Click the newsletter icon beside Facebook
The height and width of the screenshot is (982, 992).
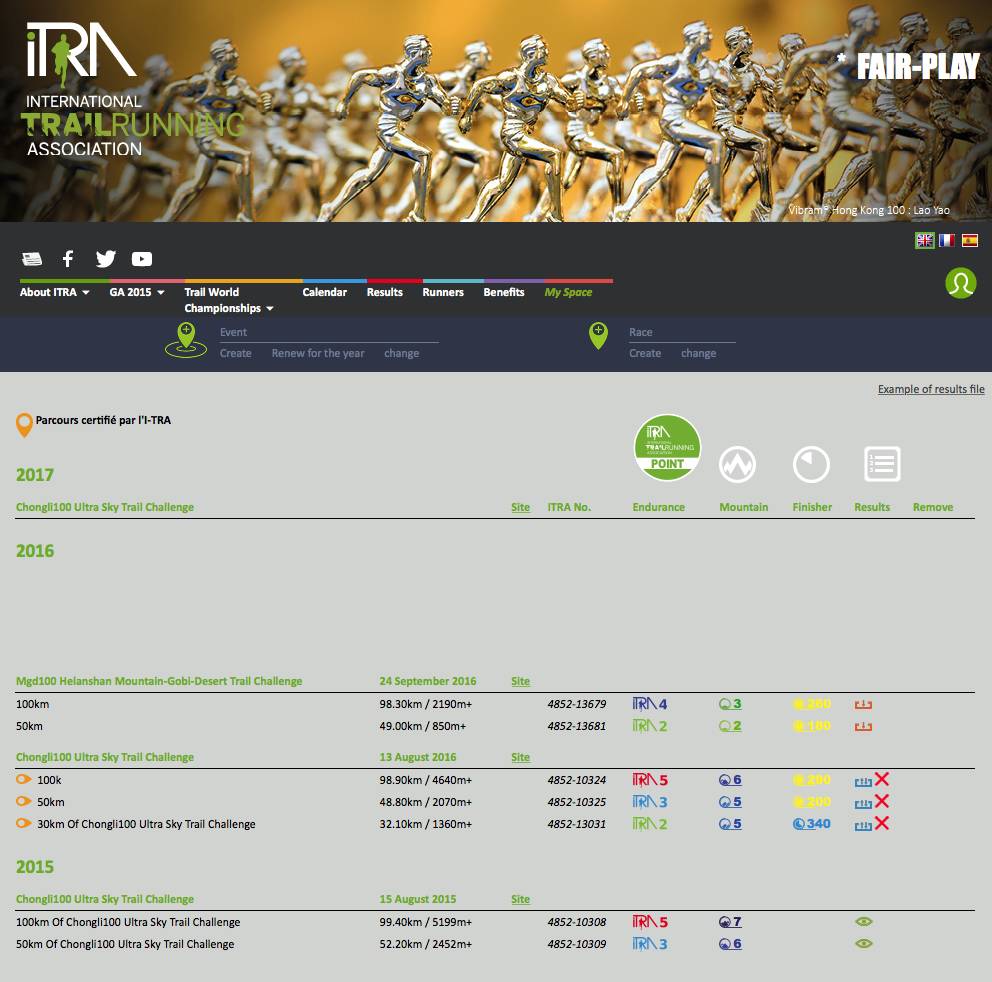tap(32, 259)
